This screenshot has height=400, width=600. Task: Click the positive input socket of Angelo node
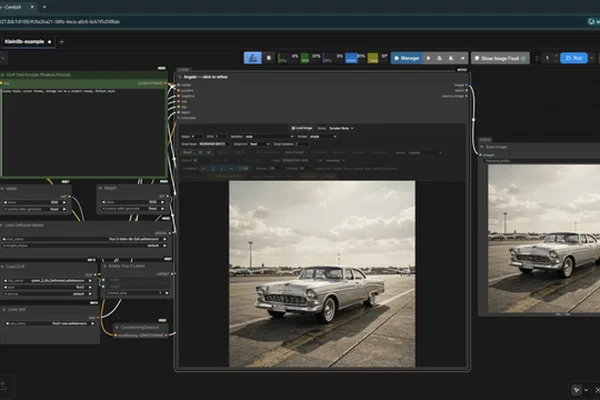click(179, 91)
